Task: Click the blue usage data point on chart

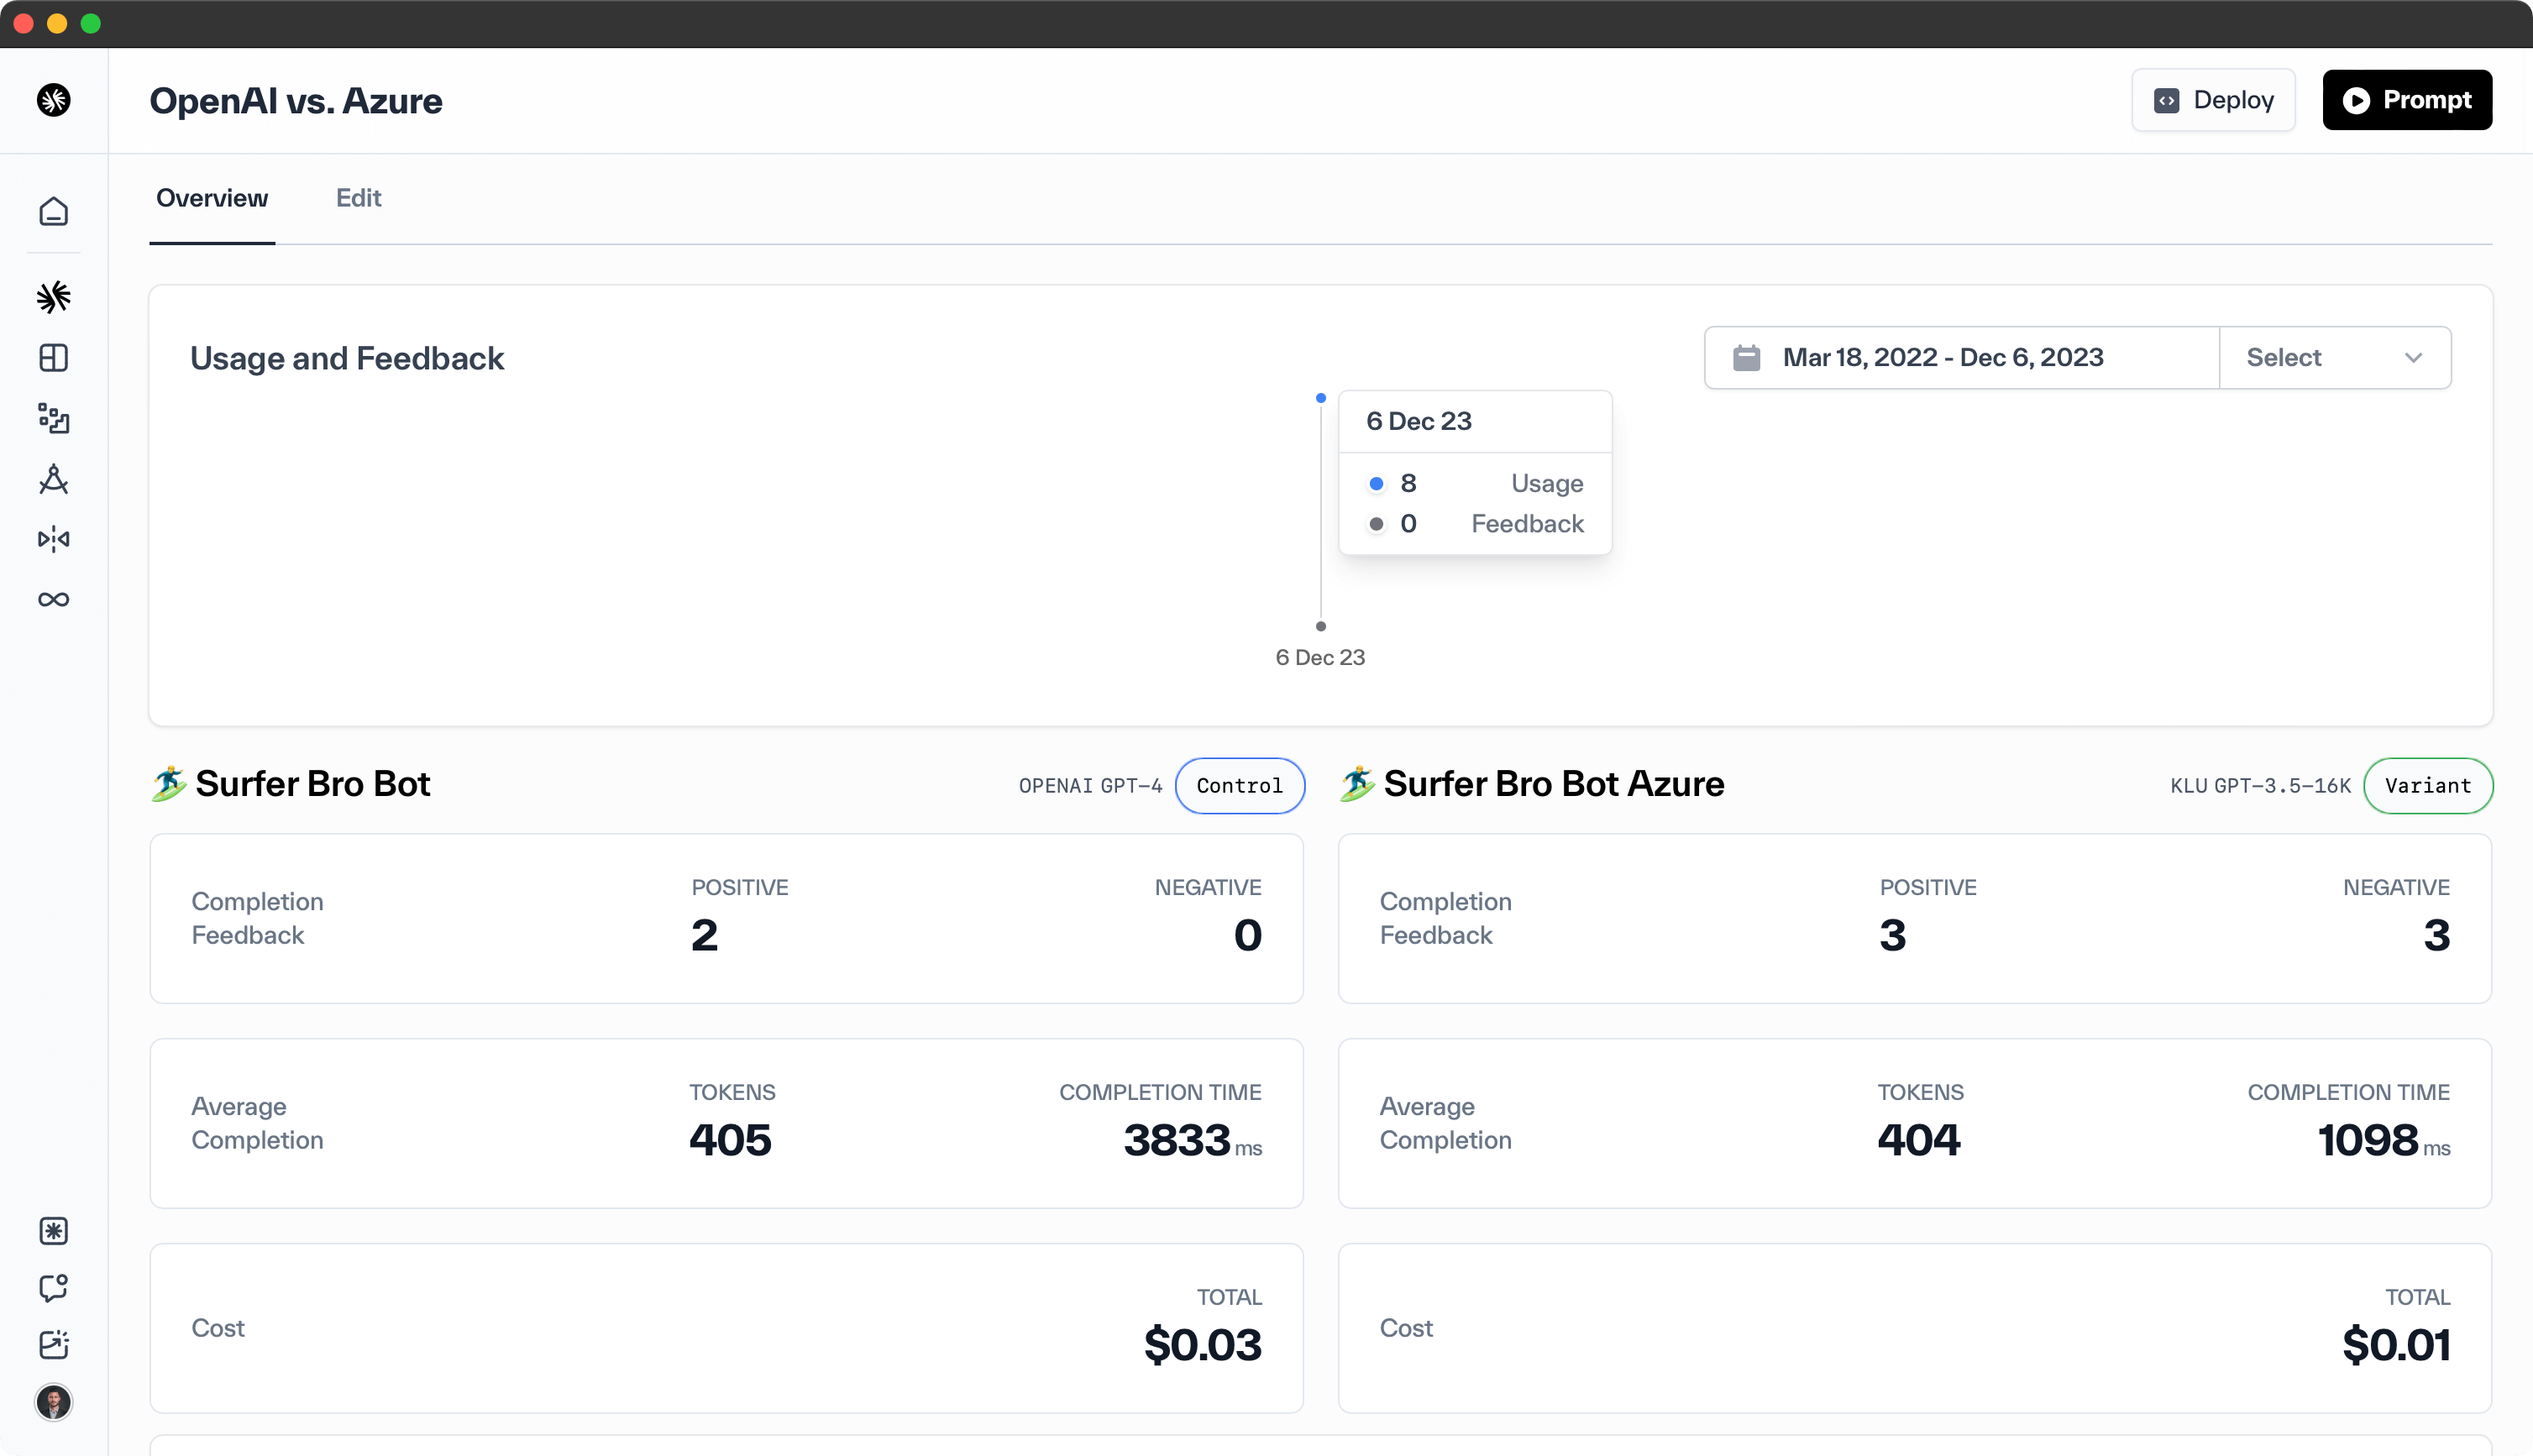Action: point(1321,398)
